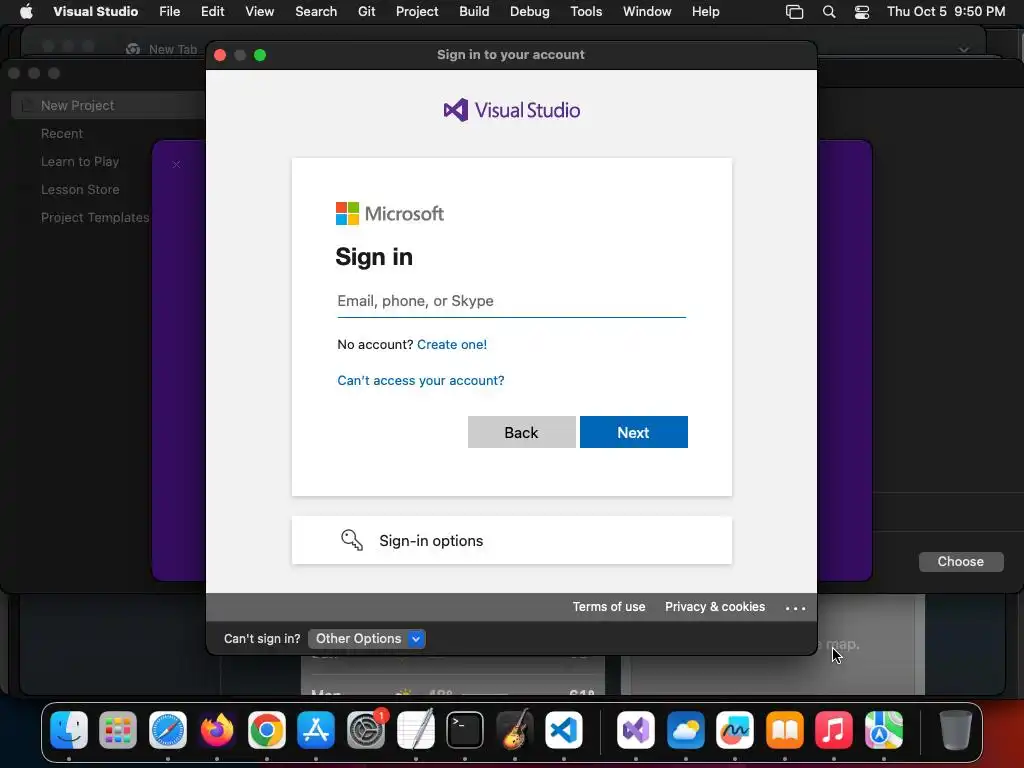Open the File menu

(x=170, y=12)
